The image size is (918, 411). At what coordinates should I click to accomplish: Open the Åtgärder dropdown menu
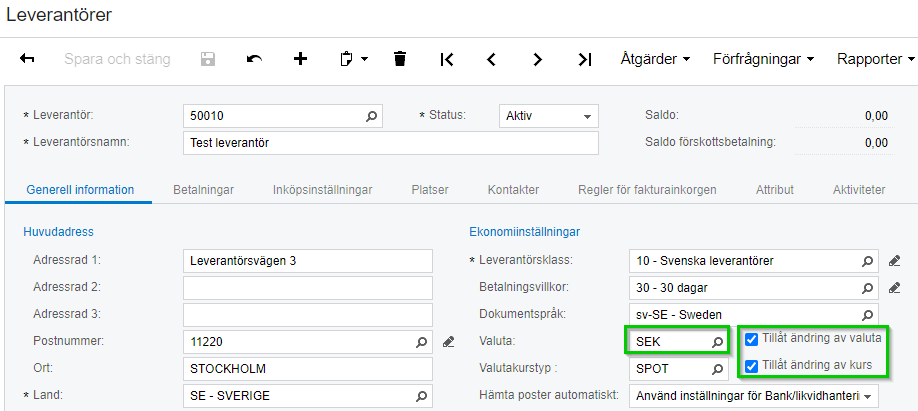[655, 59]
